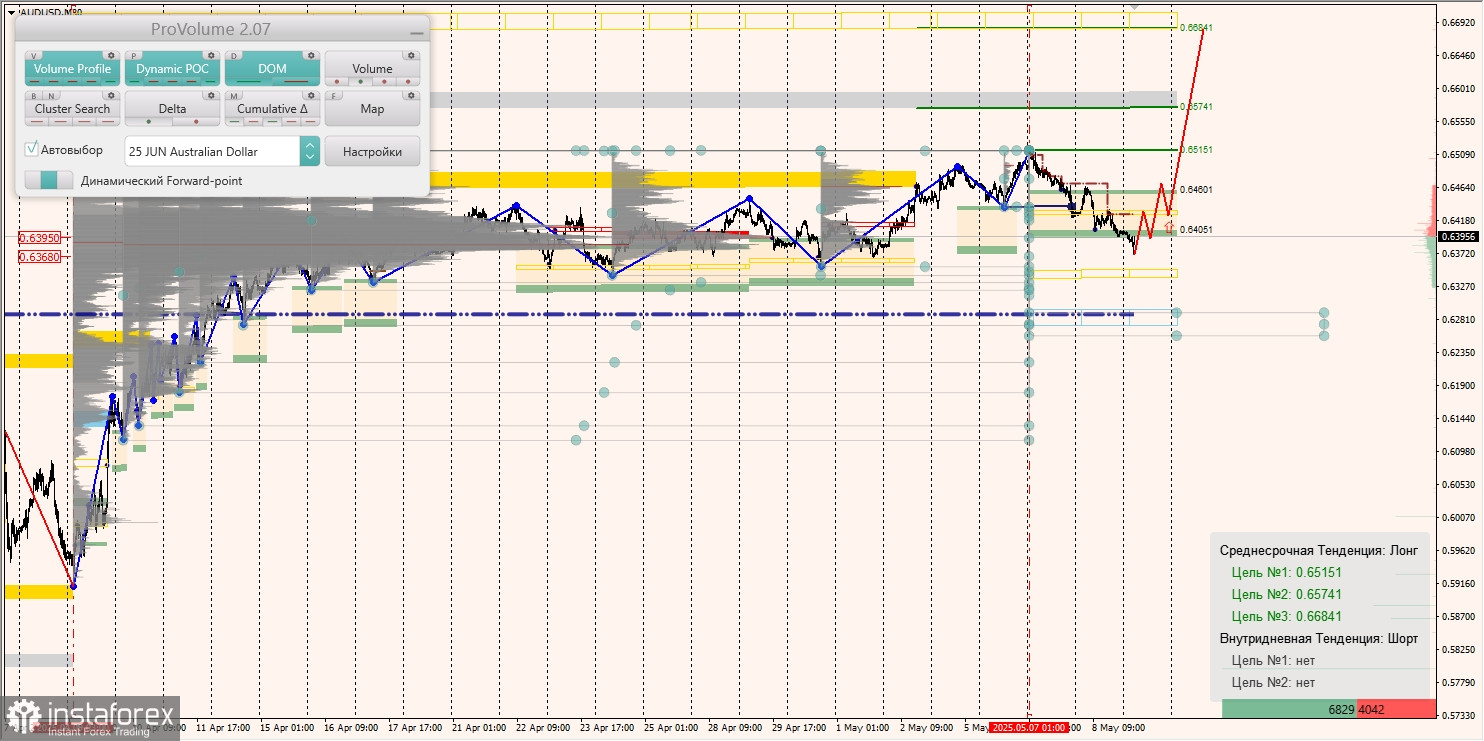1484x741 pixels.
Task: Click Цель №2: 0.65741 in info panel
Action: 1287,594
